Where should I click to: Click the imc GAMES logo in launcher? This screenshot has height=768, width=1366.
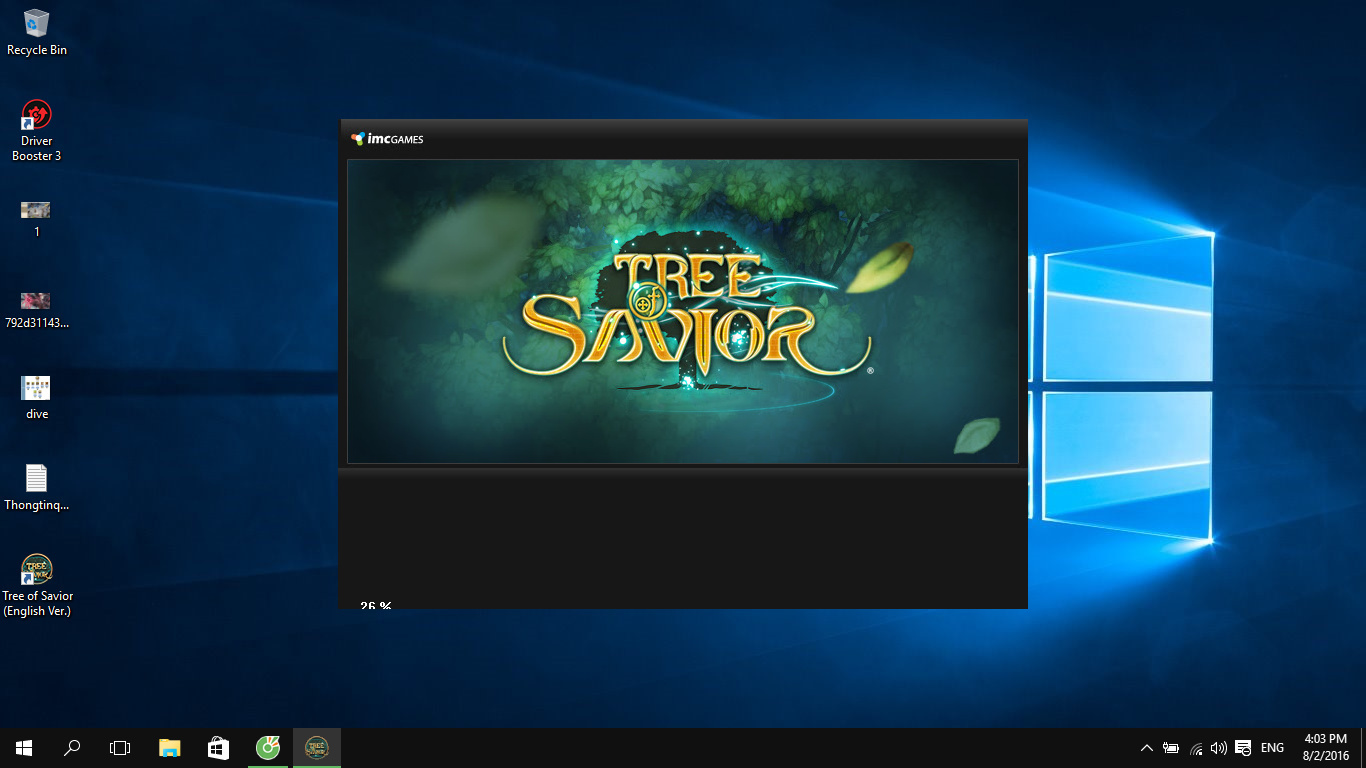click(387, 139)
